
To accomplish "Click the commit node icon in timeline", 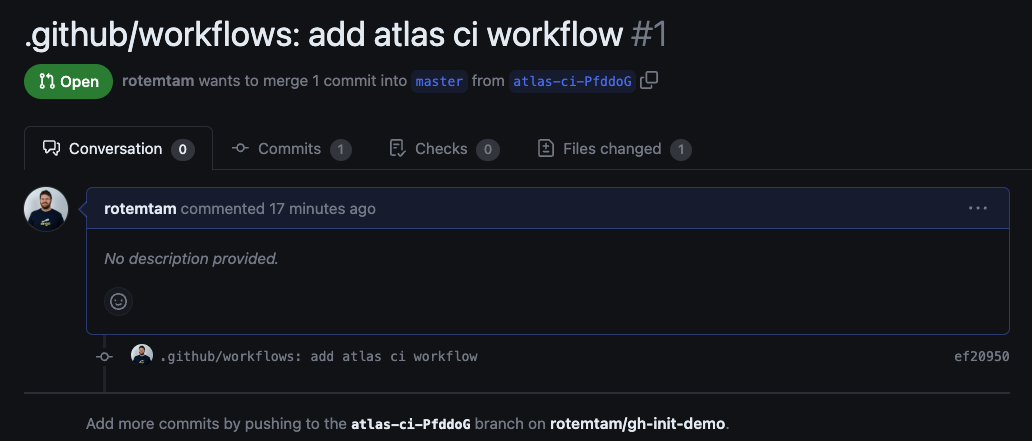I will tap(104, 357).
